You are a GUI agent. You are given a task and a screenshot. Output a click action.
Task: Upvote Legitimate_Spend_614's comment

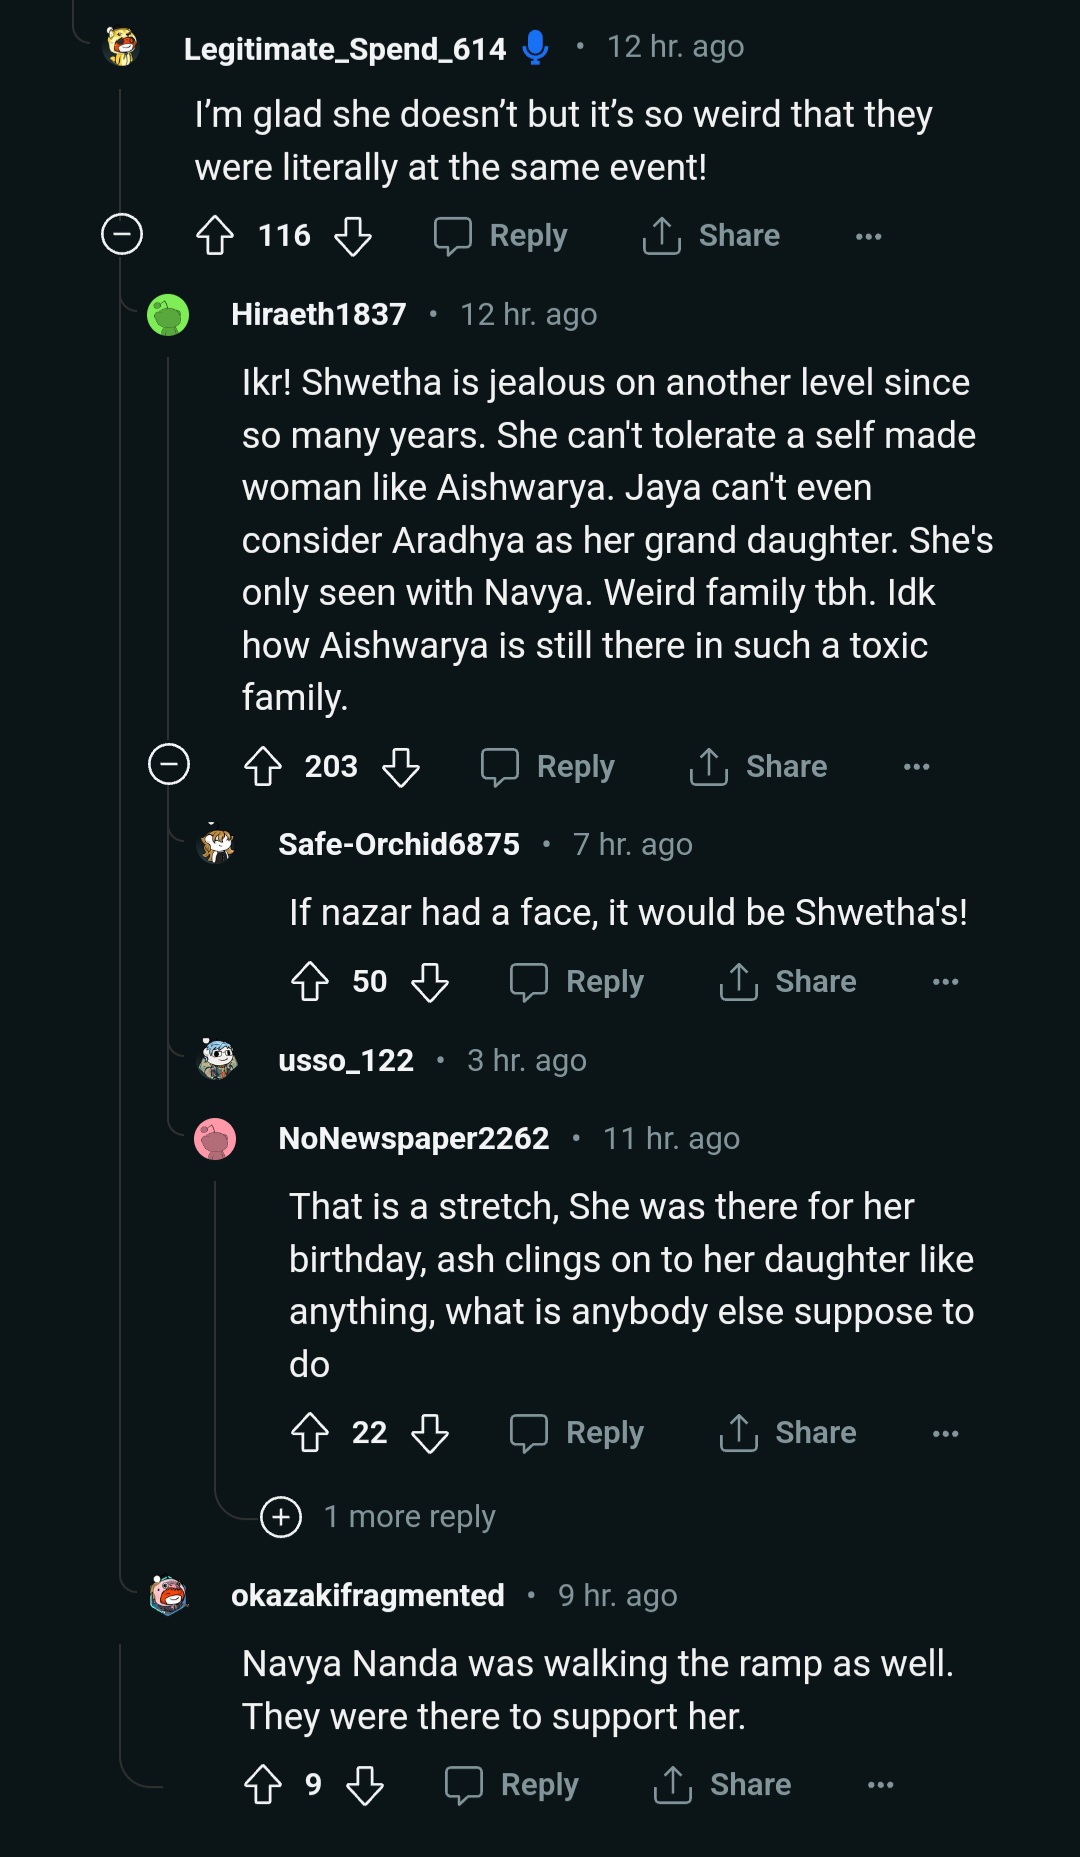pos(215,236)
